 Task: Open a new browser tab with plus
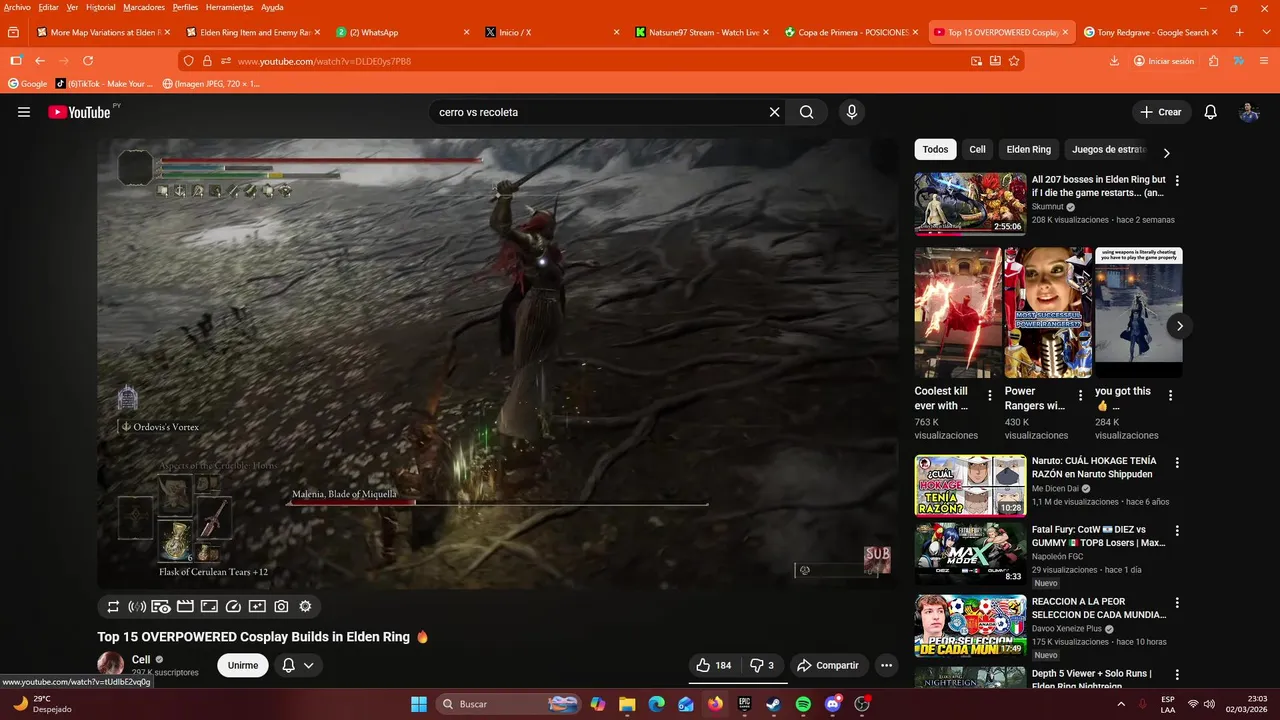point(1240,32)
